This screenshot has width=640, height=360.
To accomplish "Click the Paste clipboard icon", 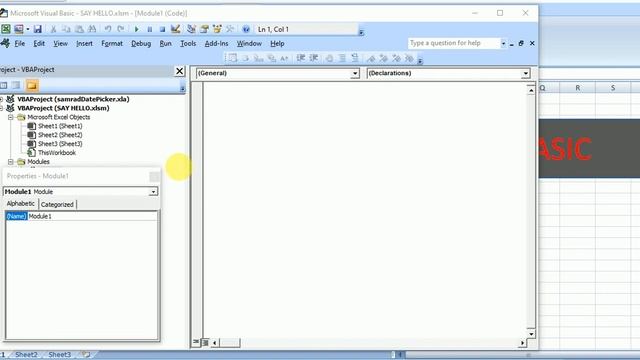I will click(x=79, y=29).
